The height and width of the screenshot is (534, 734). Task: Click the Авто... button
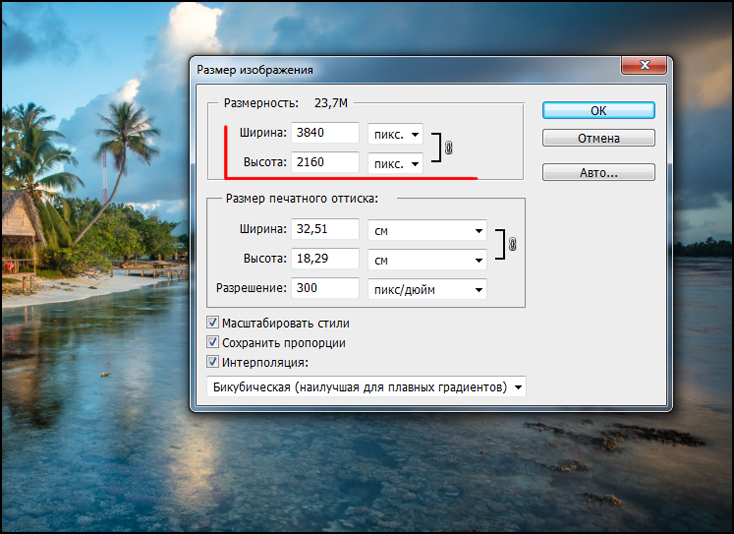pos(598,172)
